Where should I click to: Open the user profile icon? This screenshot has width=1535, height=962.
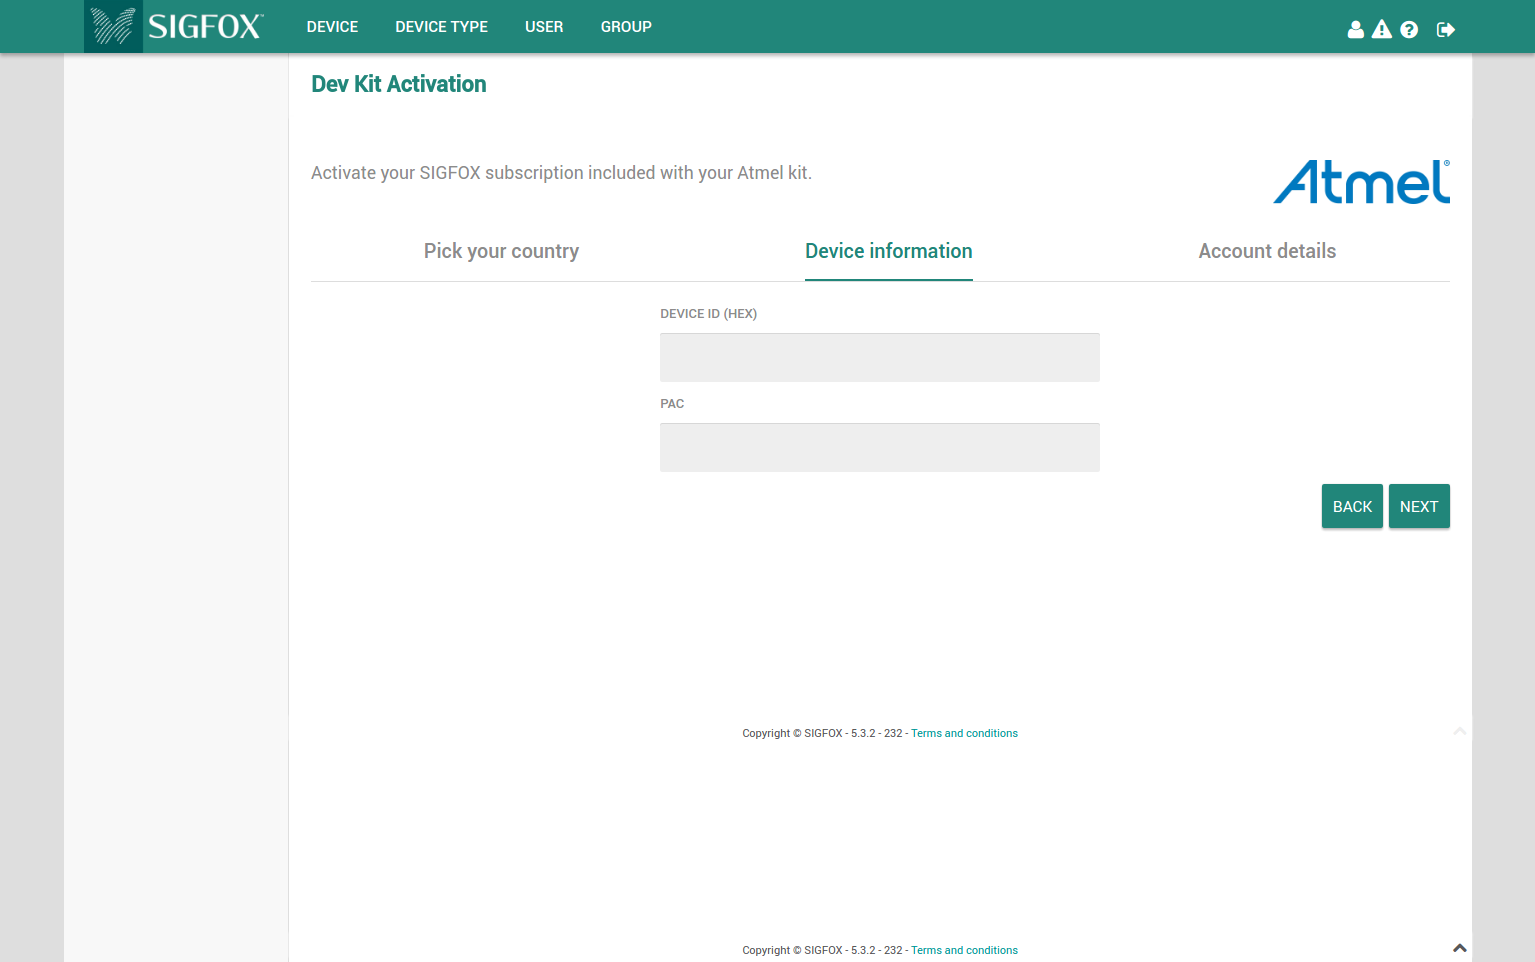(x=1355, y=30)
